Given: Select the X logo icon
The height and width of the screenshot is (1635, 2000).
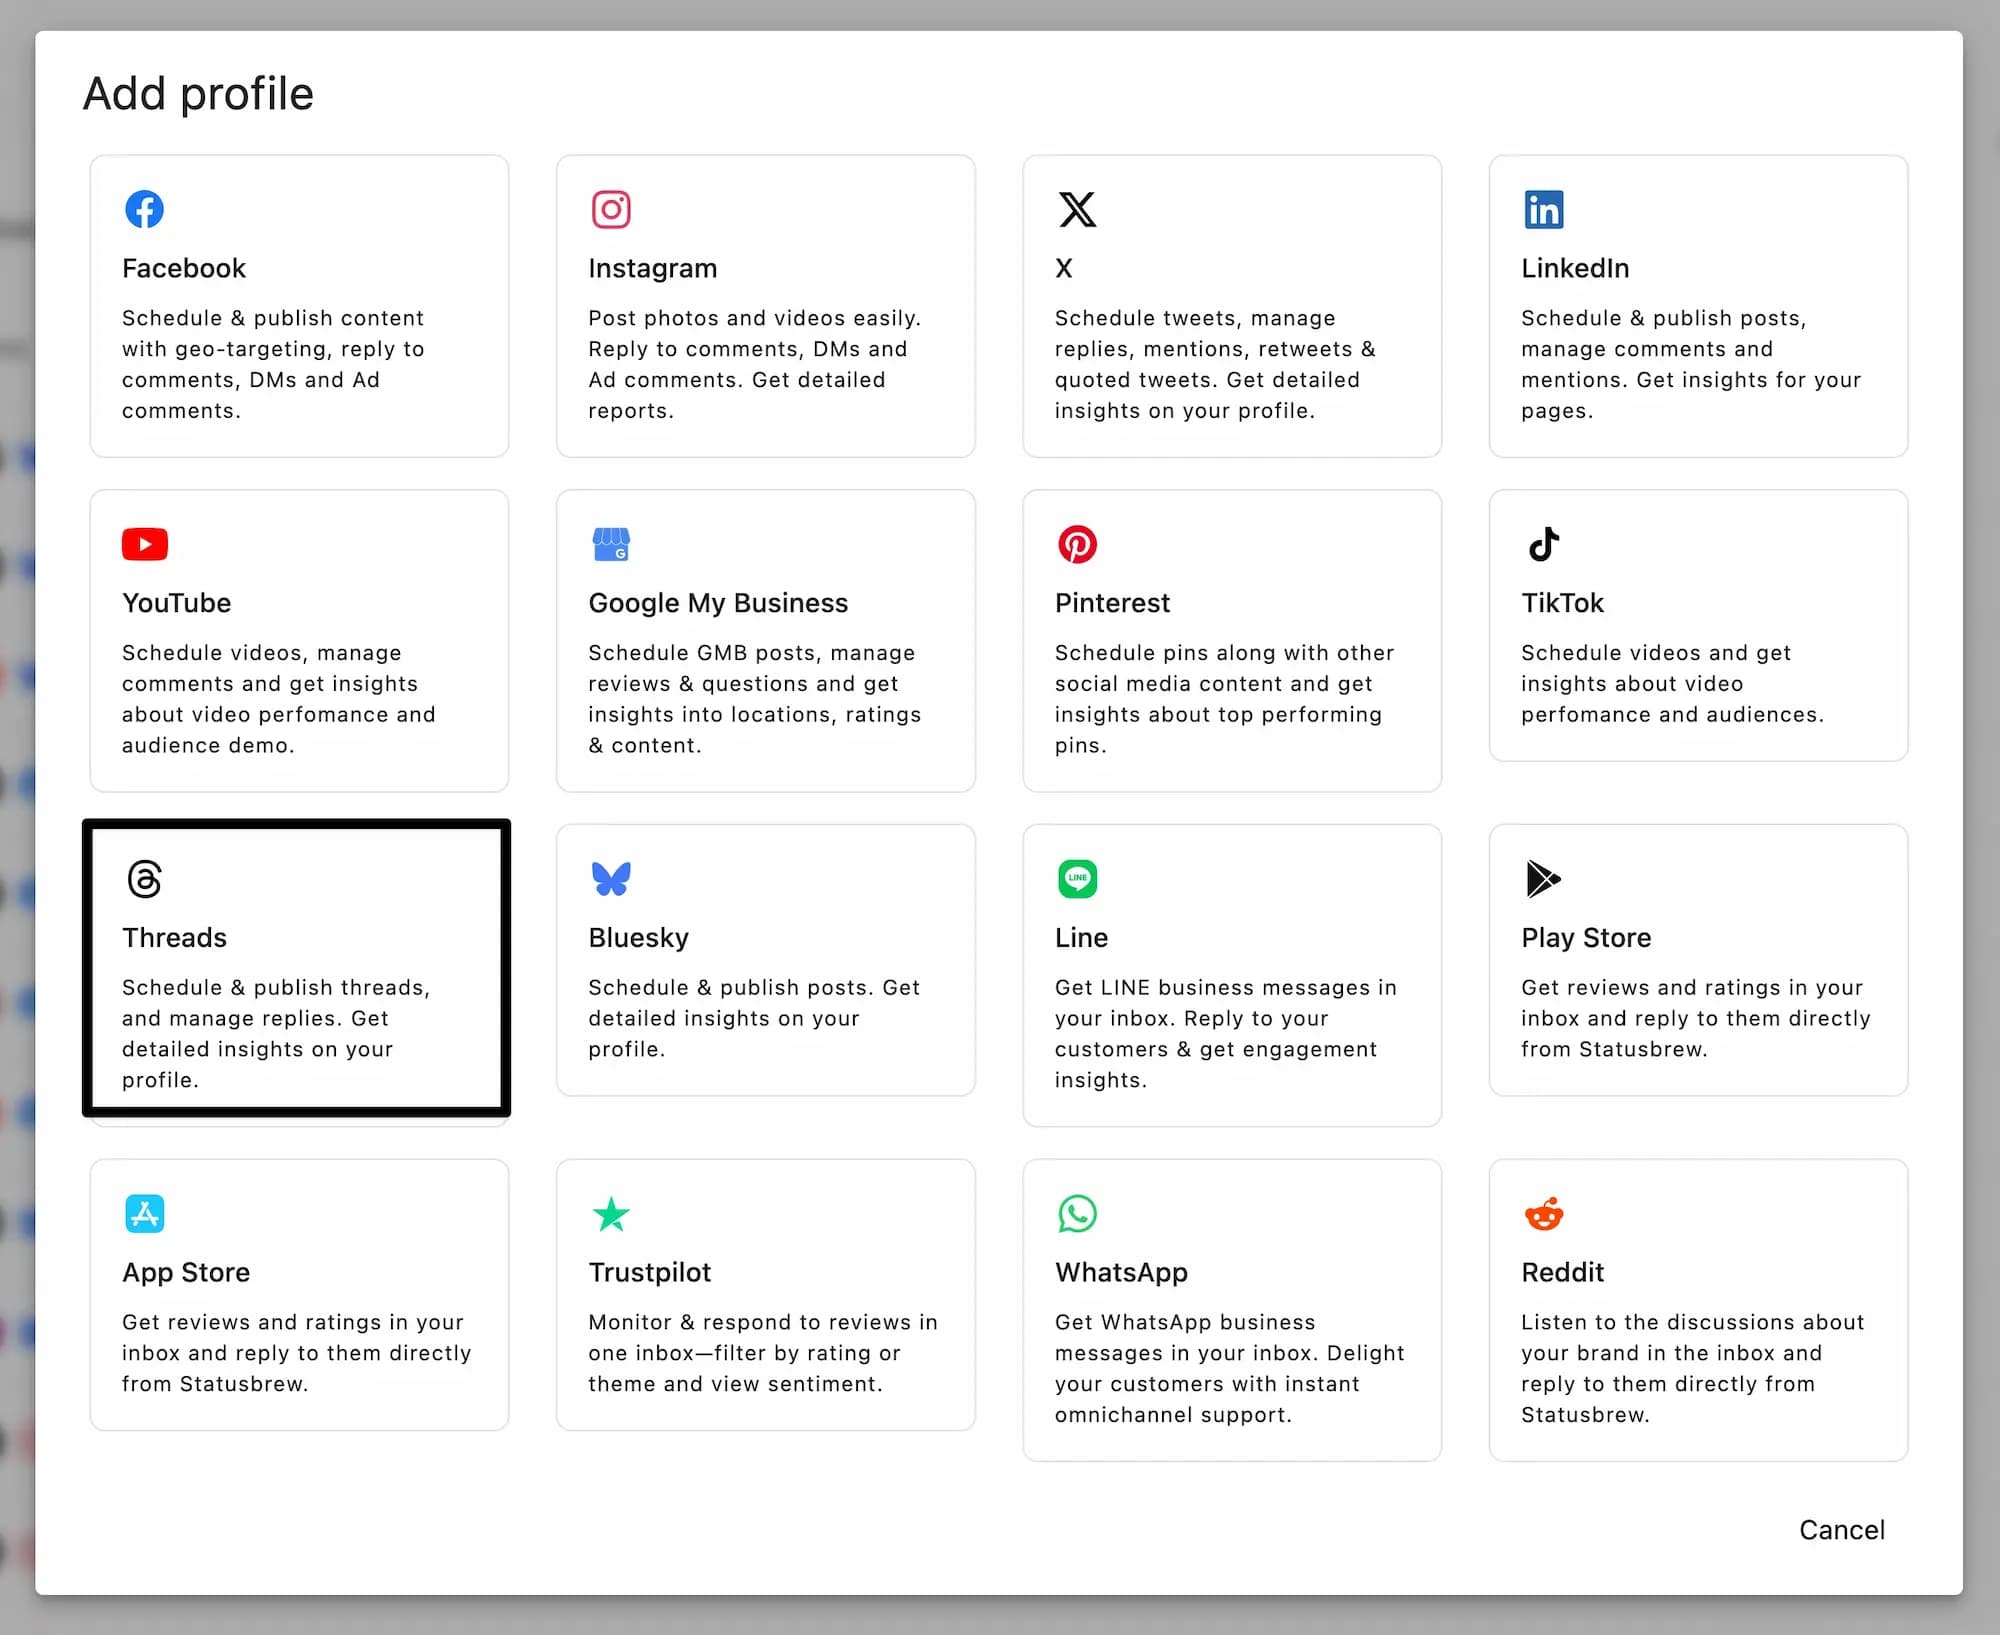Looking at the screenshot, I should [1077, 210].
